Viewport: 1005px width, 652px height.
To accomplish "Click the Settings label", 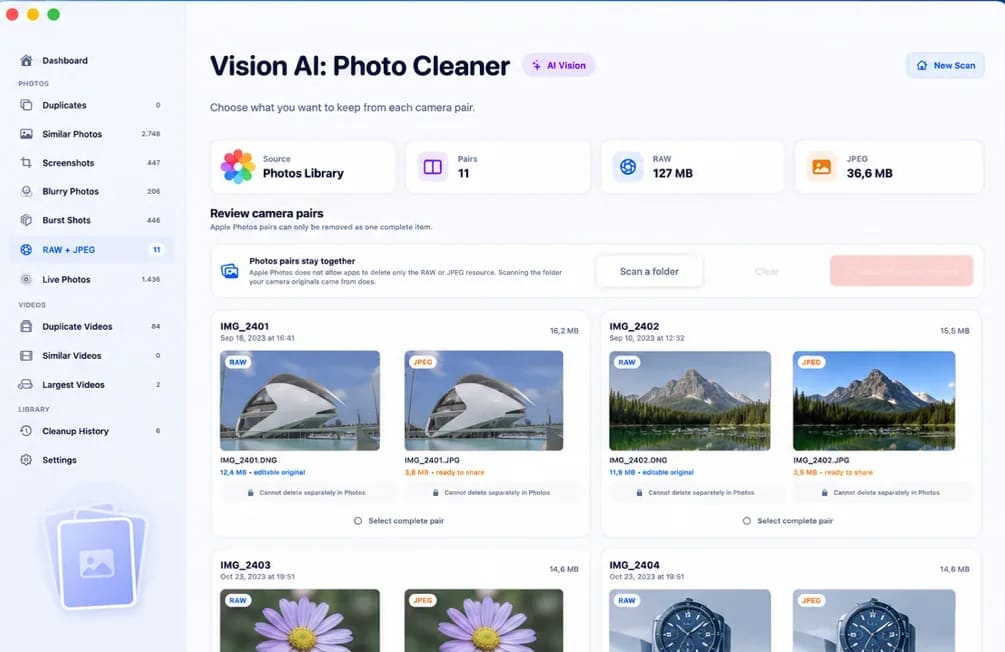I will pos(59,460).
